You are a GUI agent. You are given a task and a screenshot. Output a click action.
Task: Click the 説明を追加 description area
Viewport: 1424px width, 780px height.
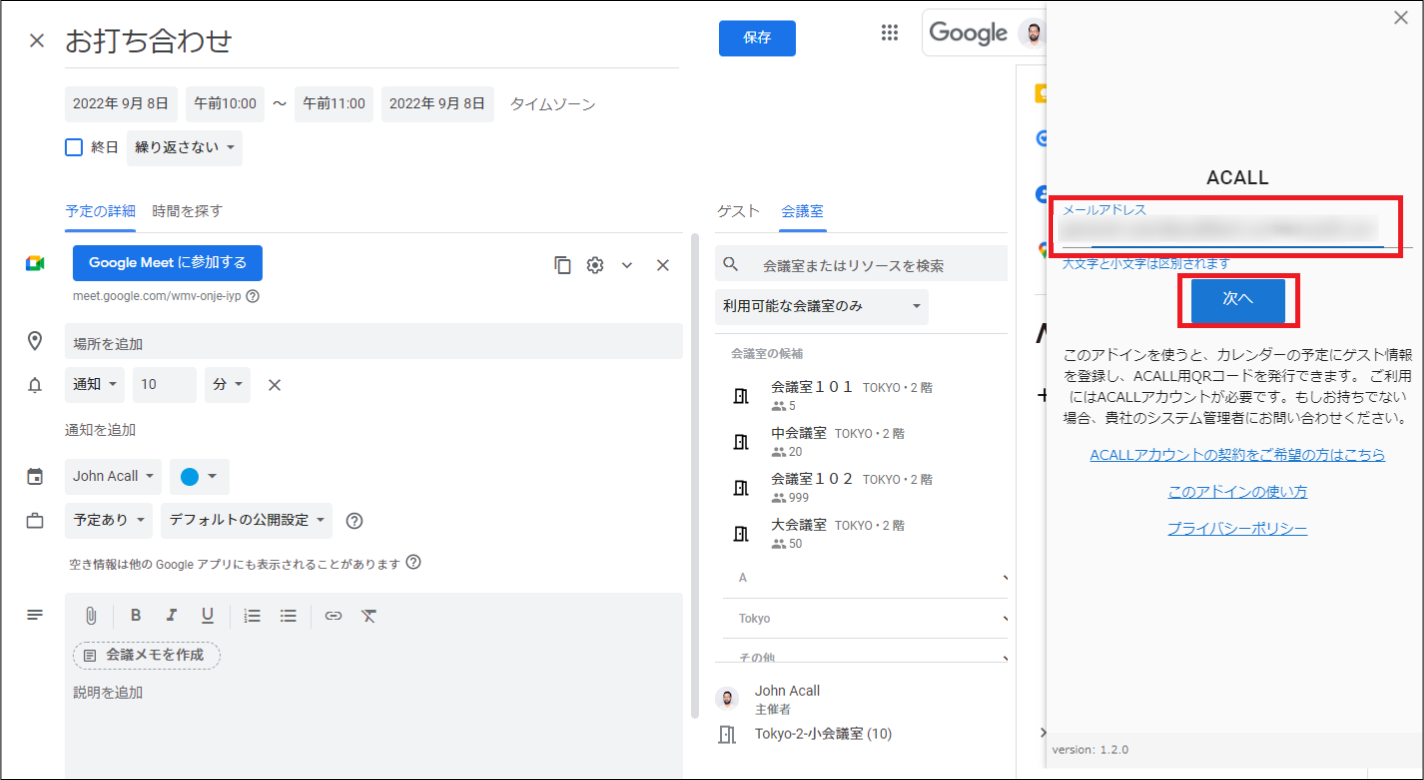(373, 726)
